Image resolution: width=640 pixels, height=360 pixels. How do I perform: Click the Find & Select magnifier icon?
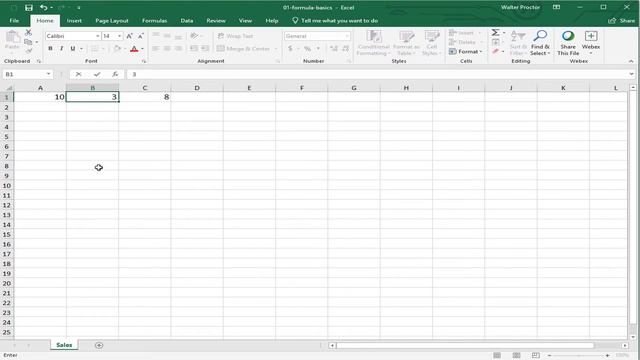click(x=540, y=36)
